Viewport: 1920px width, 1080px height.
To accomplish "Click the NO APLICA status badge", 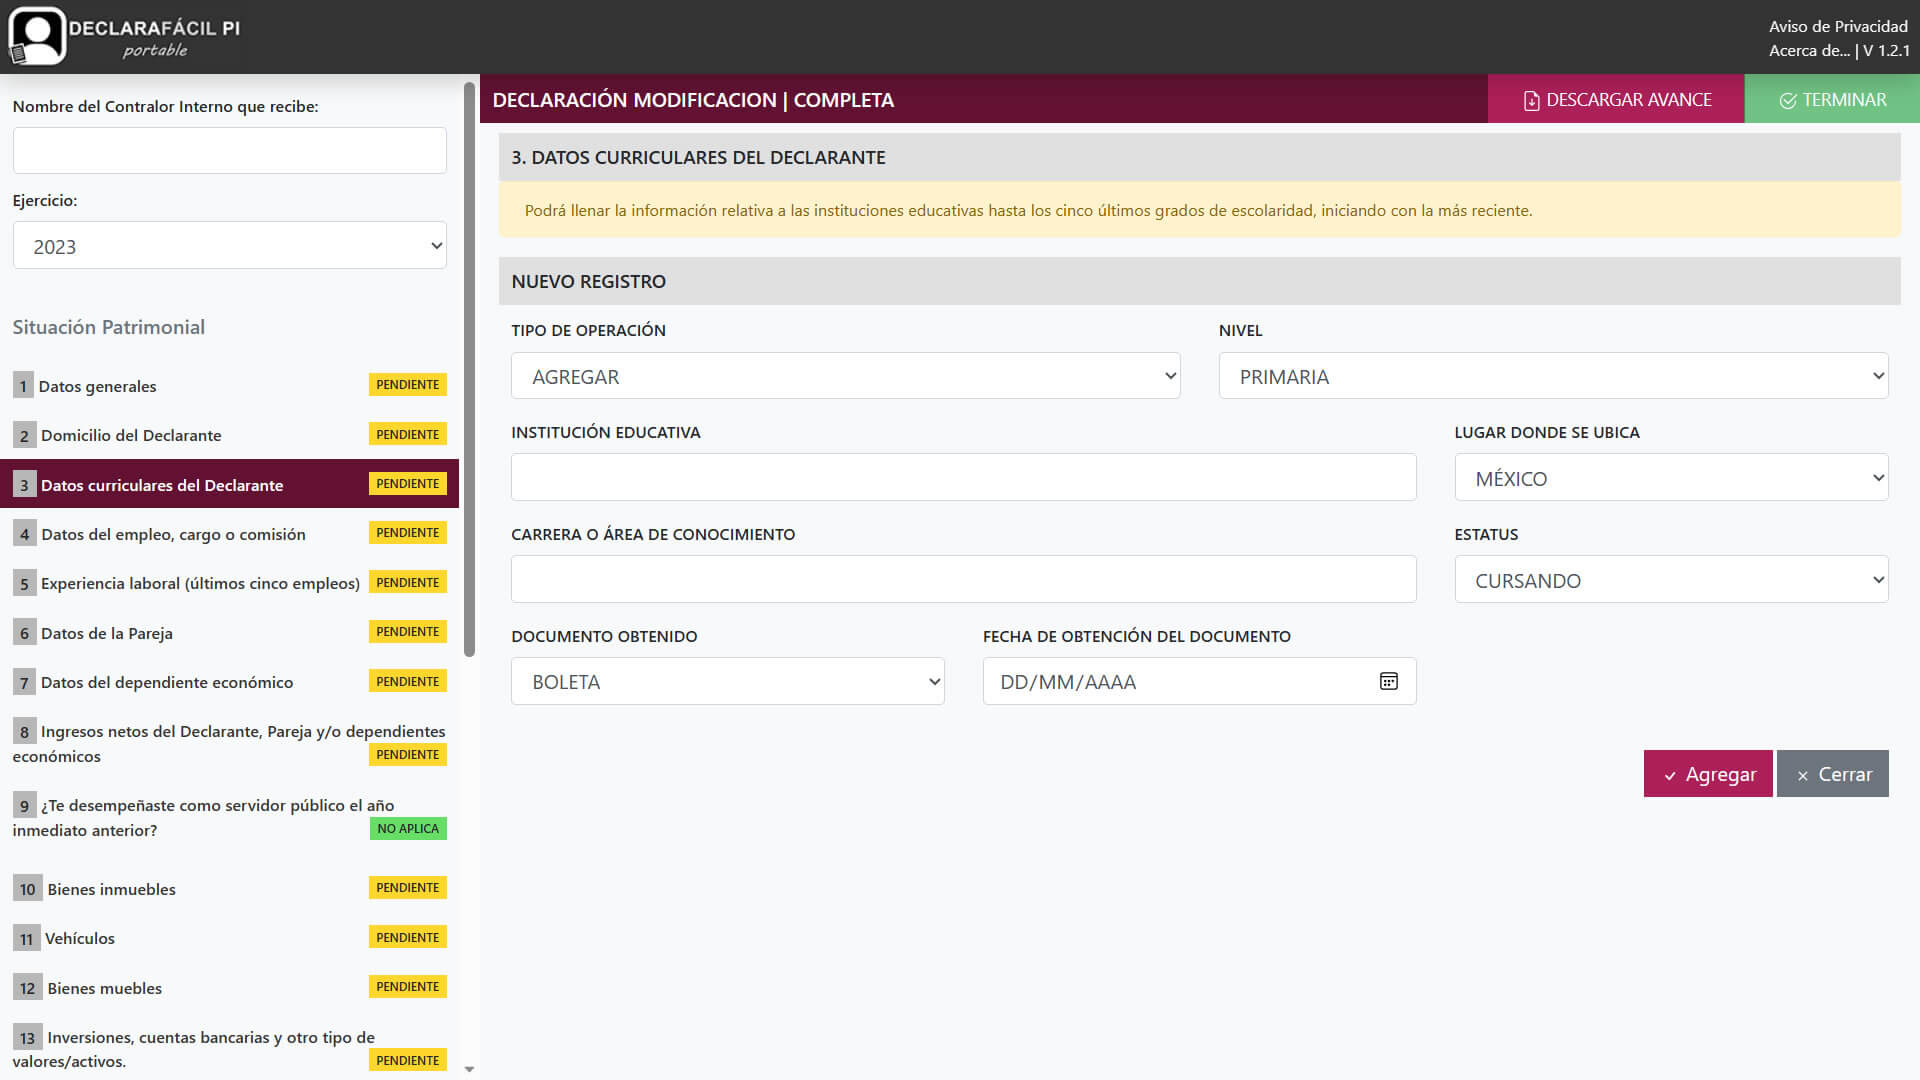I will click(408, 828).
